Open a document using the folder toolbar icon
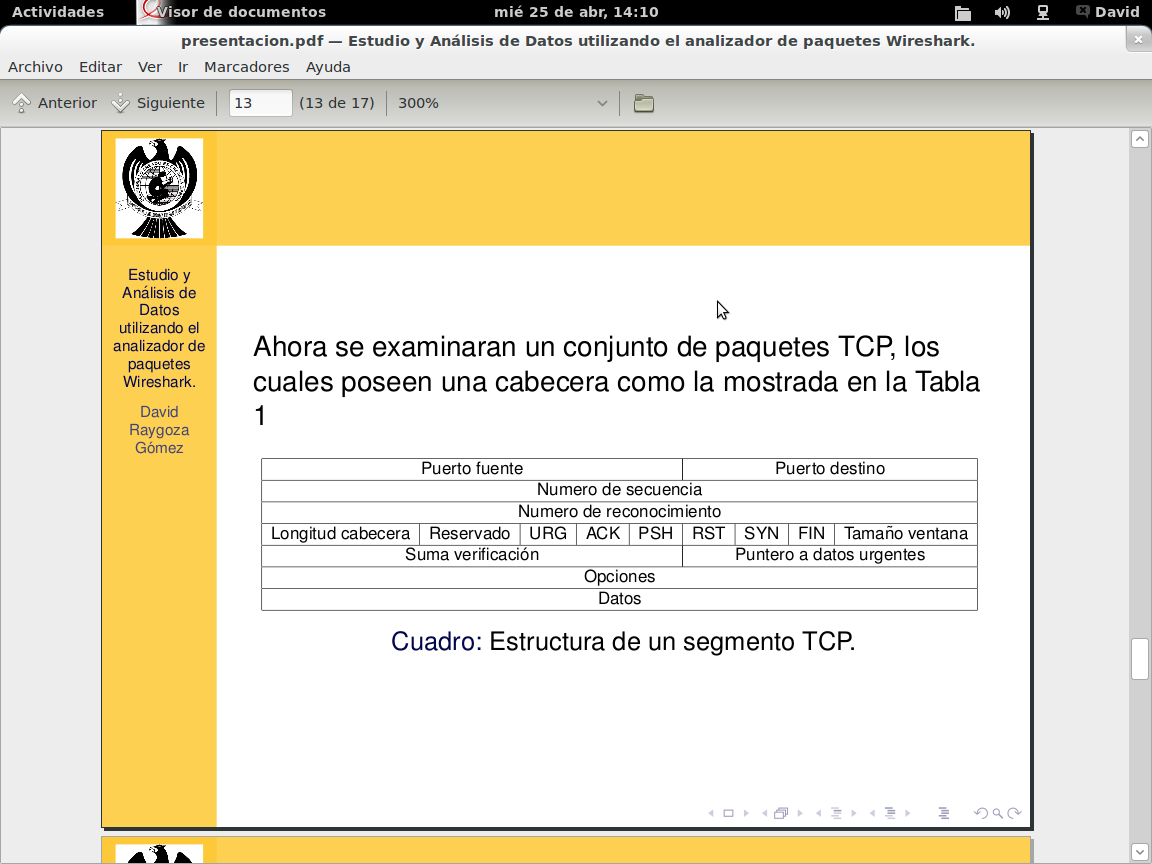The width and height of the screenshot is (1152, 864). point(643,102)
